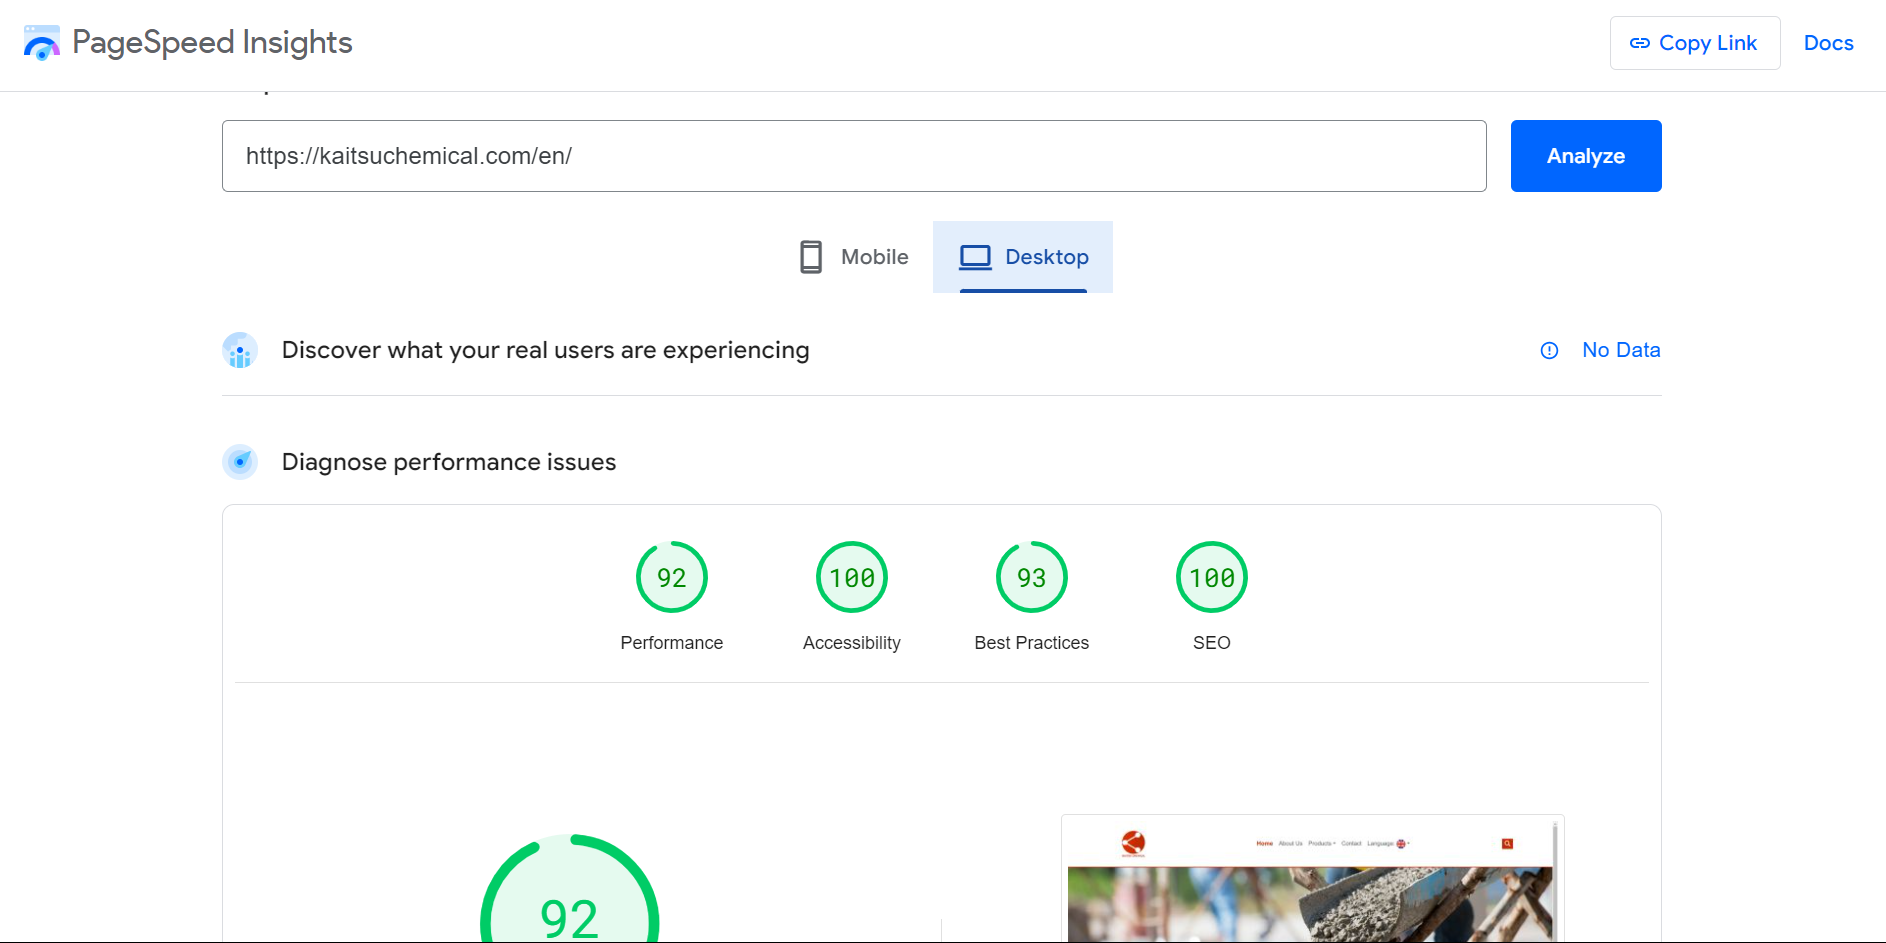The image size is (1886, 943).
Task: Click the Diagnose performance issues radar icon
Action: tap(240, 462)
